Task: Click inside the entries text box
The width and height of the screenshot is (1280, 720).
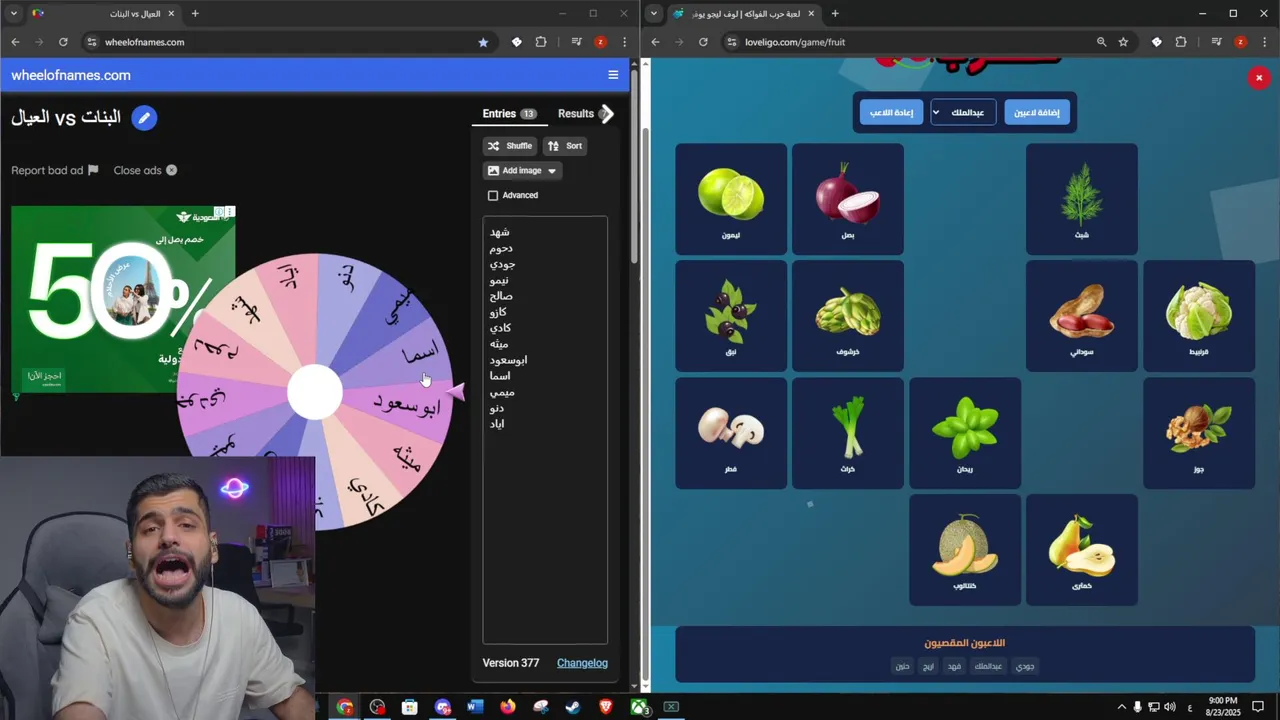Action: [x=545, y=430]
